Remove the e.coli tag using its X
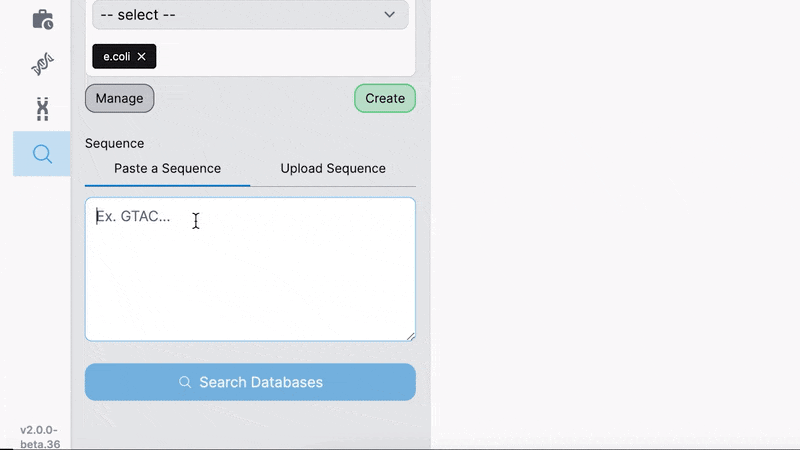The width and height of the screenshot is (800, 450). (x=142, y=57)
